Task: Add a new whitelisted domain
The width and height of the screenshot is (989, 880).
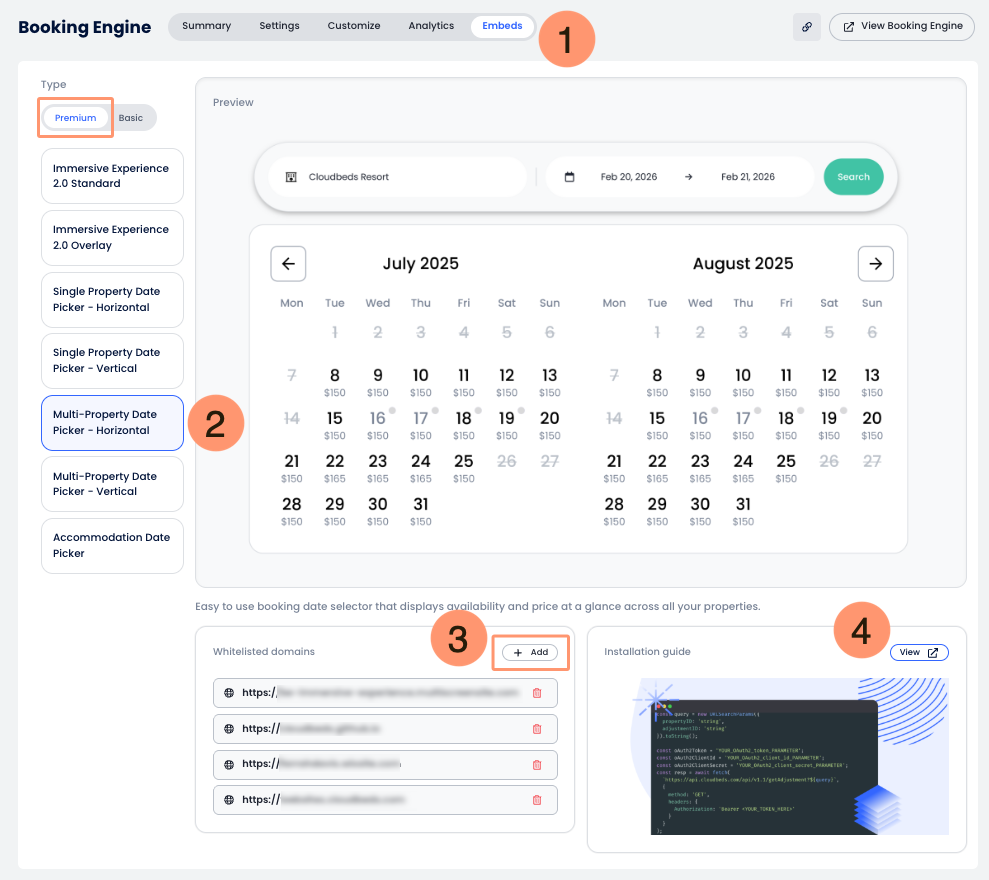Action: (530, 652)
